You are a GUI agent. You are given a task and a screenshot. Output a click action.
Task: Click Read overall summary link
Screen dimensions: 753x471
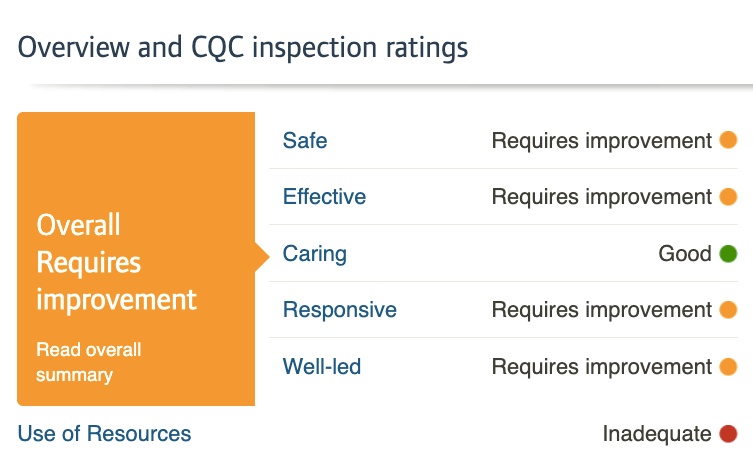pos(89,363)
